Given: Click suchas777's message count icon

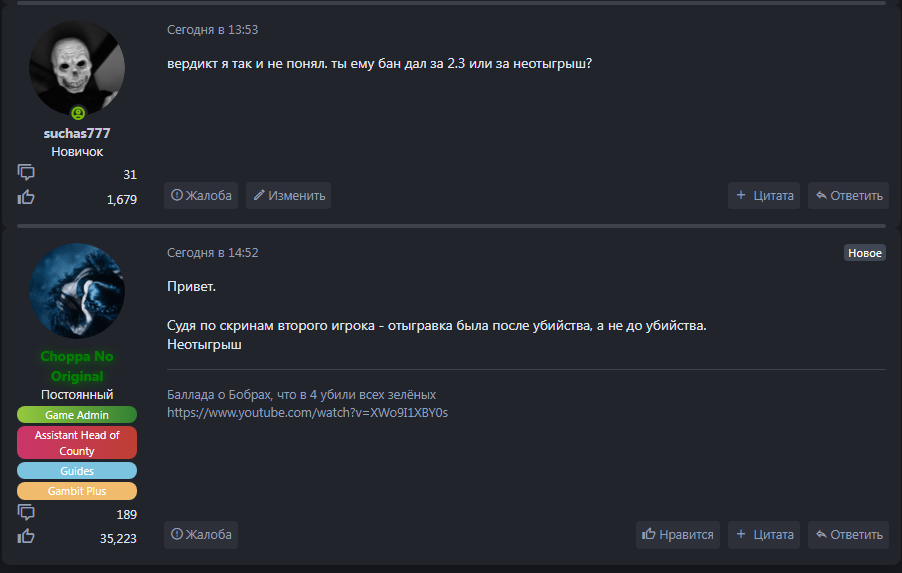Looking at the screenshot, I should click(26, 173).
